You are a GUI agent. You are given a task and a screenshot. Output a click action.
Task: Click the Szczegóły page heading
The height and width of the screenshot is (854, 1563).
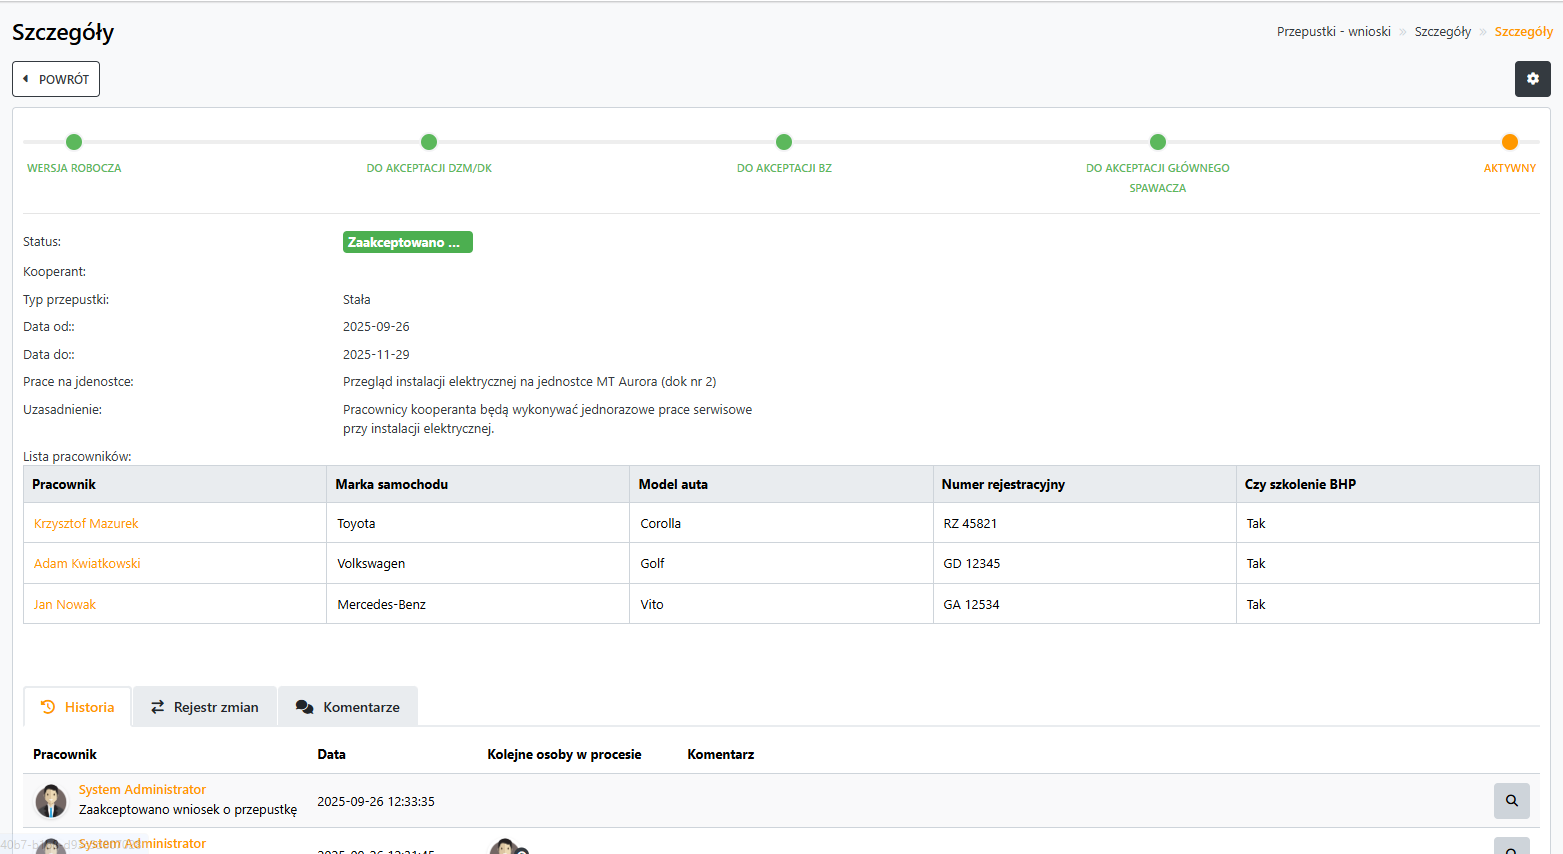point(63,32)
